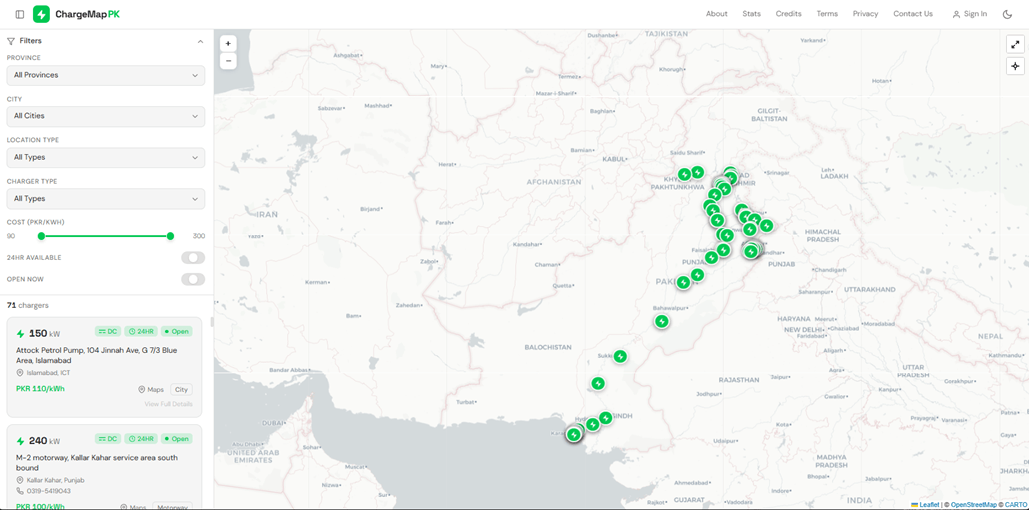Zoom in on the map

(228, 44)
